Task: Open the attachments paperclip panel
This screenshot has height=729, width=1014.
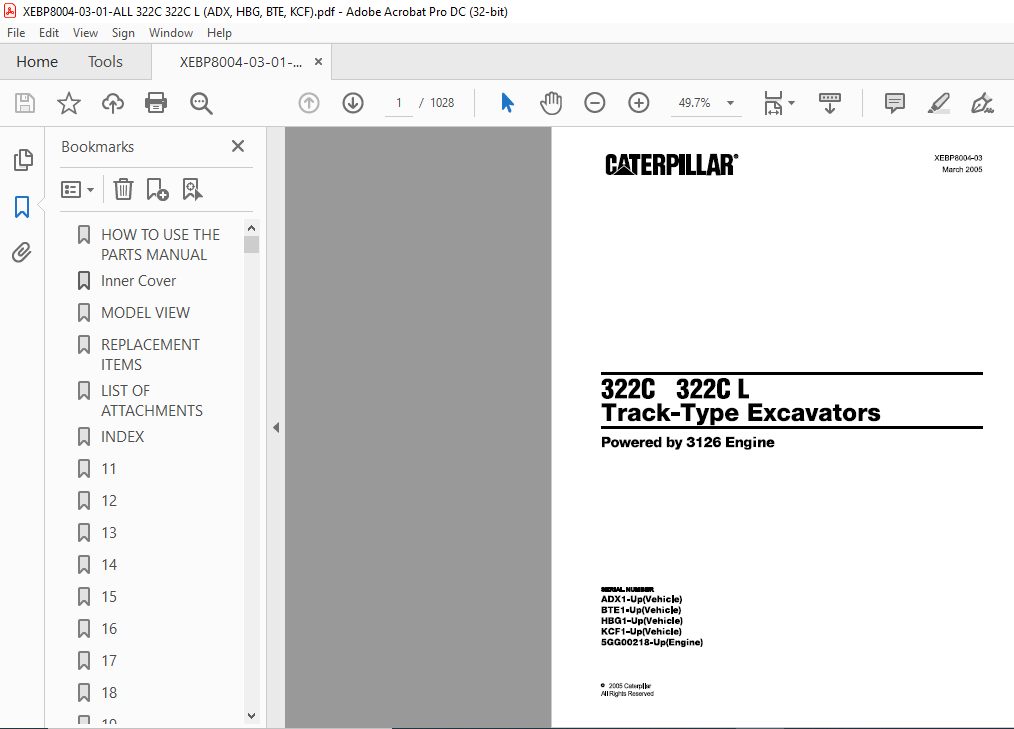Action: 22,252
